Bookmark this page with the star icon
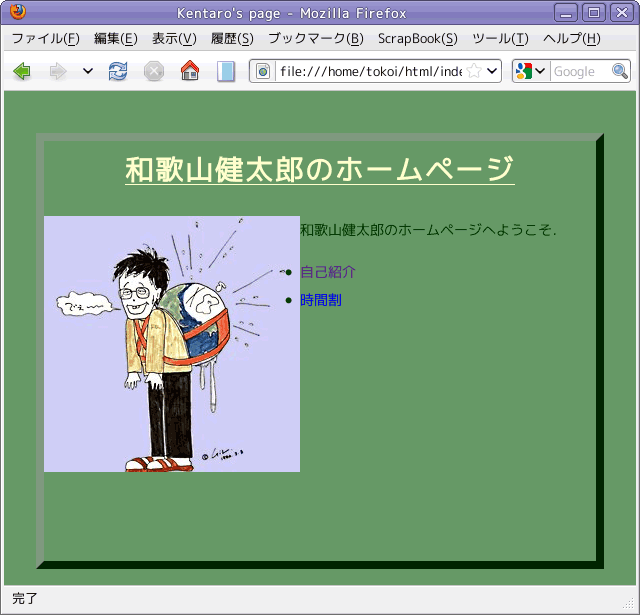The width and height of the screenshot is (640, 615). (x=474, y=71)
